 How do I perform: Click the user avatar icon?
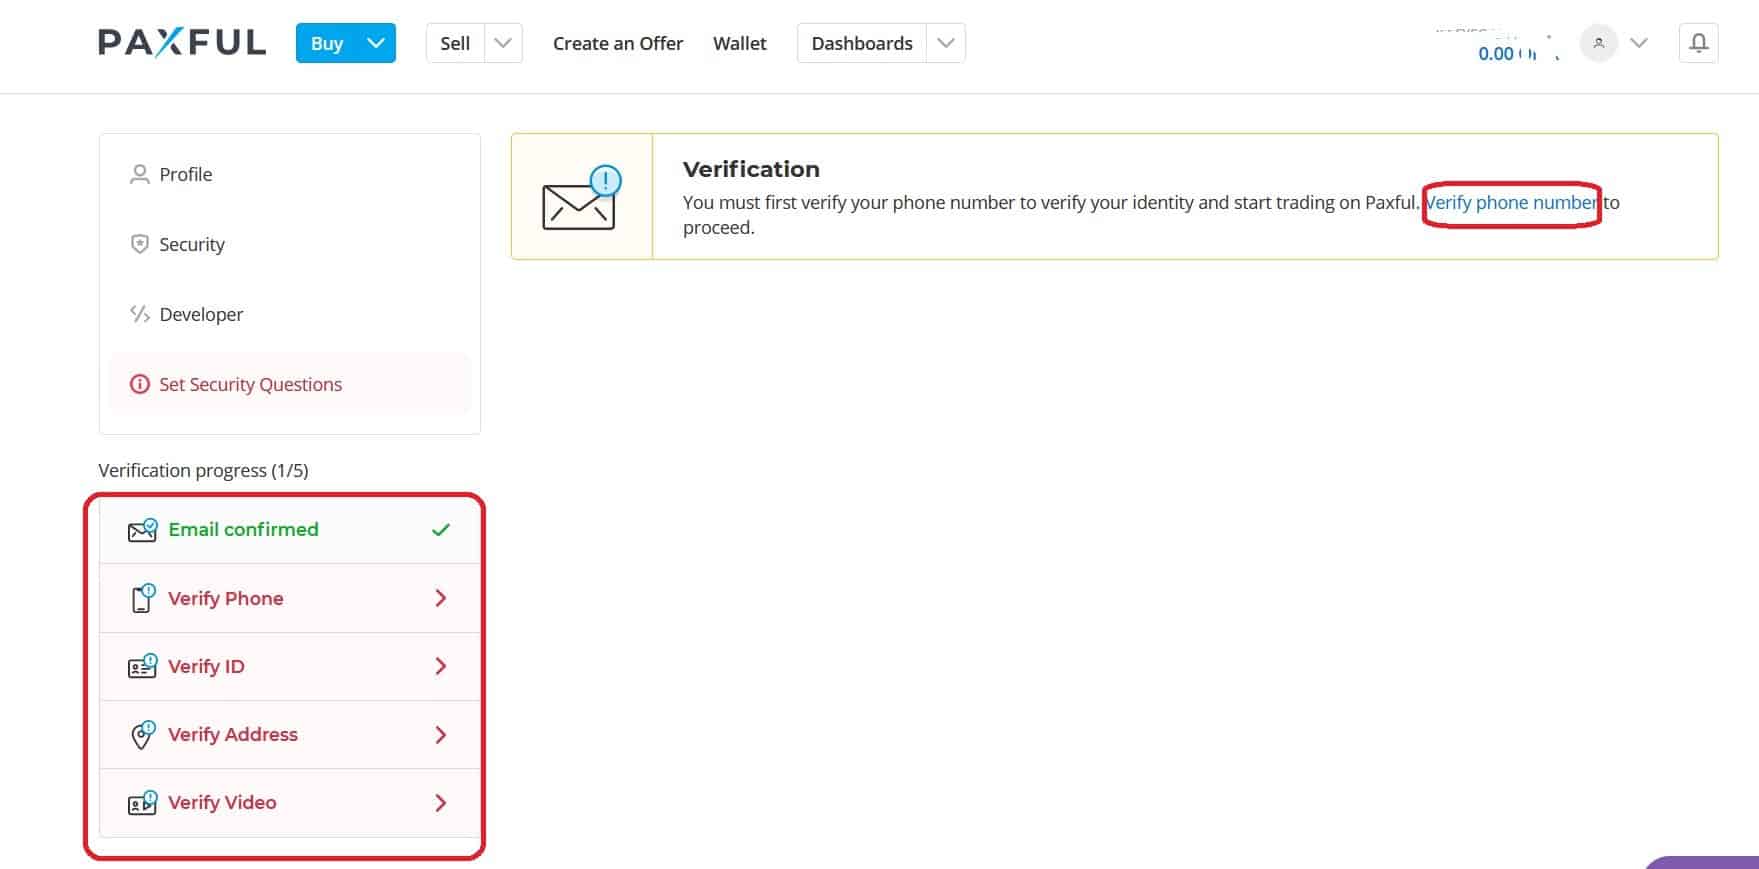click(x=1598, y=43)
